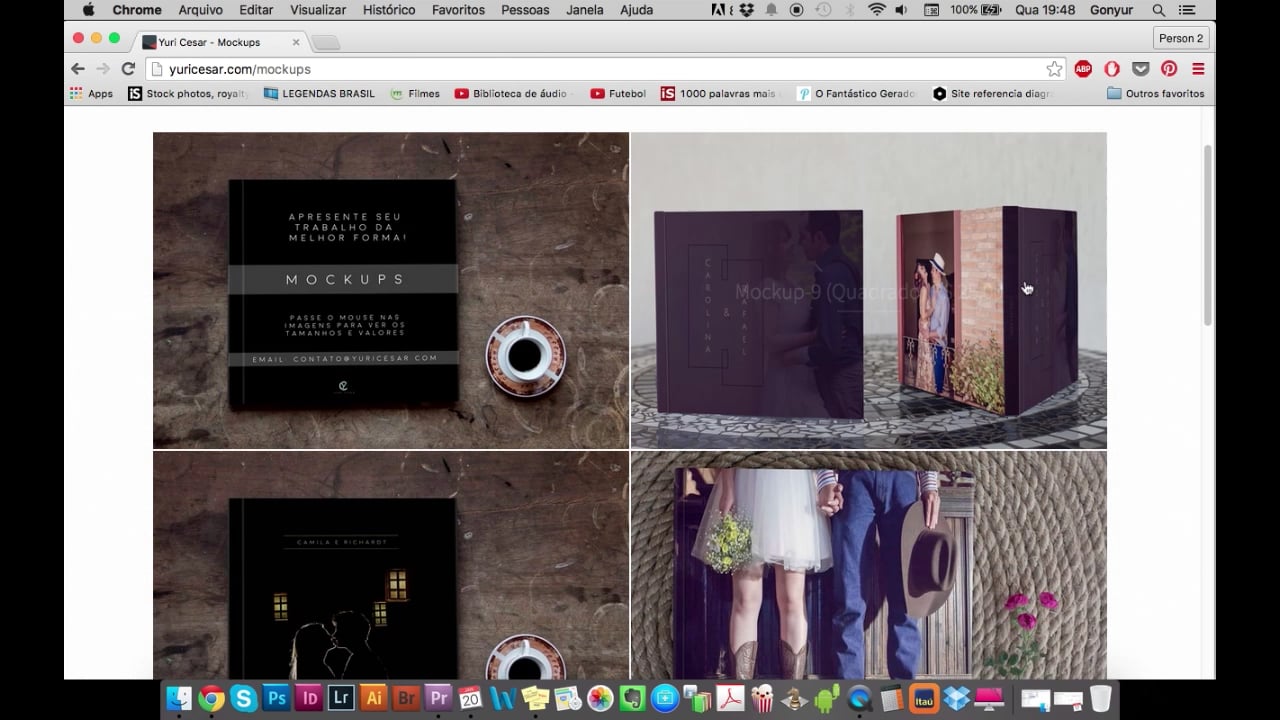Open Finder from the dock

(179, 698)
